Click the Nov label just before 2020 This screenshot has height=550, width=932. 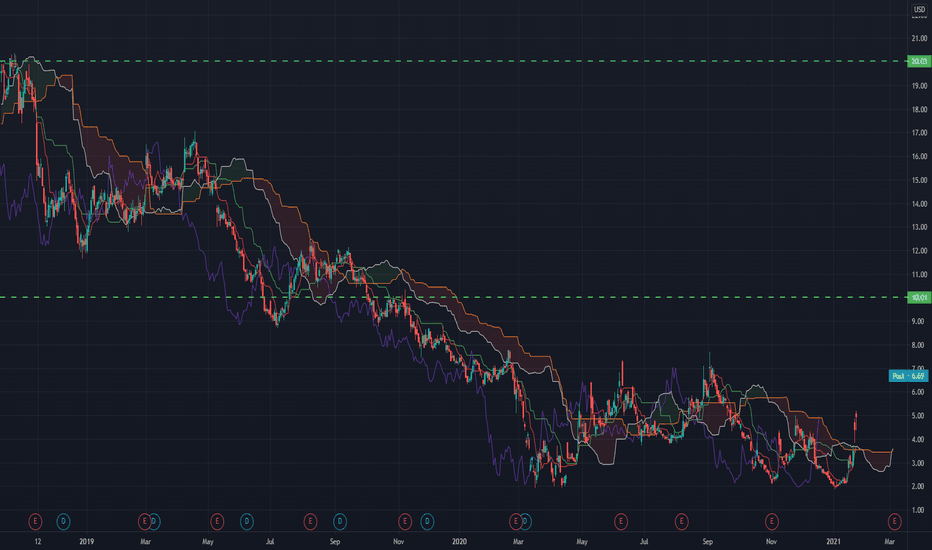[x=398, y=542]
